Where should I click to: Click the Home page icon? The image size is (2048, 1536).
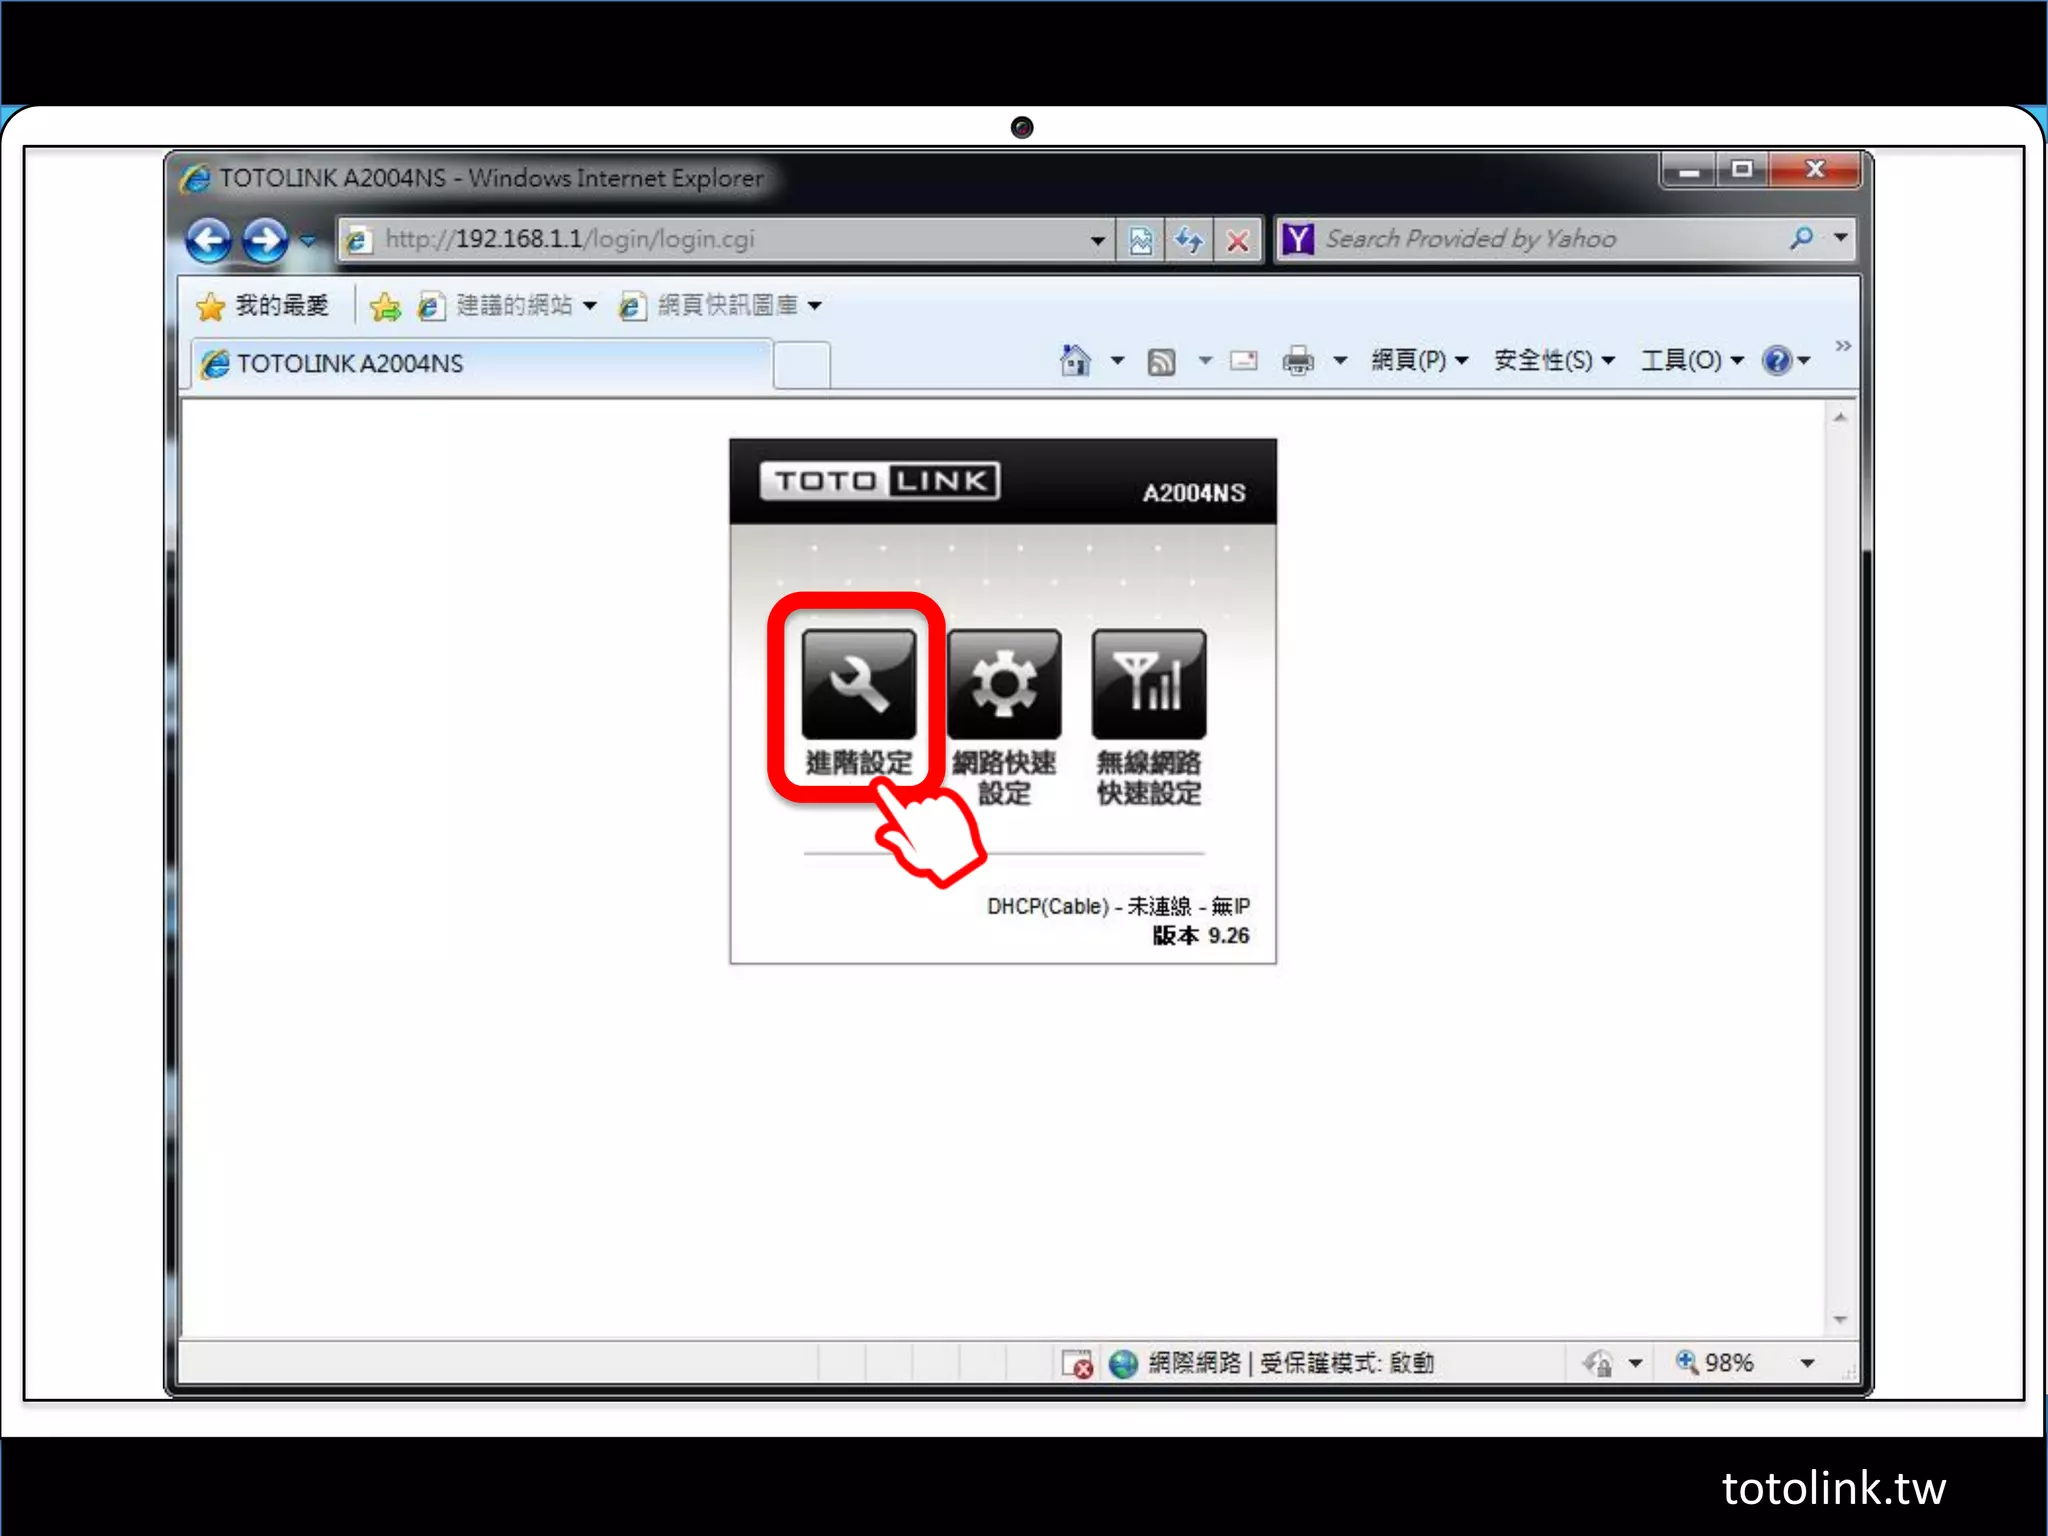pyautogui.click(x=1075, y=360)
